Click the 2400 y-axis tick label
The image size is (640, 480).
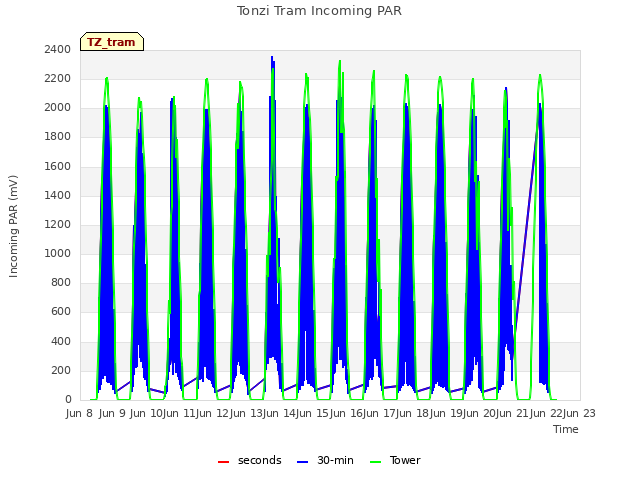click(58, 49)
